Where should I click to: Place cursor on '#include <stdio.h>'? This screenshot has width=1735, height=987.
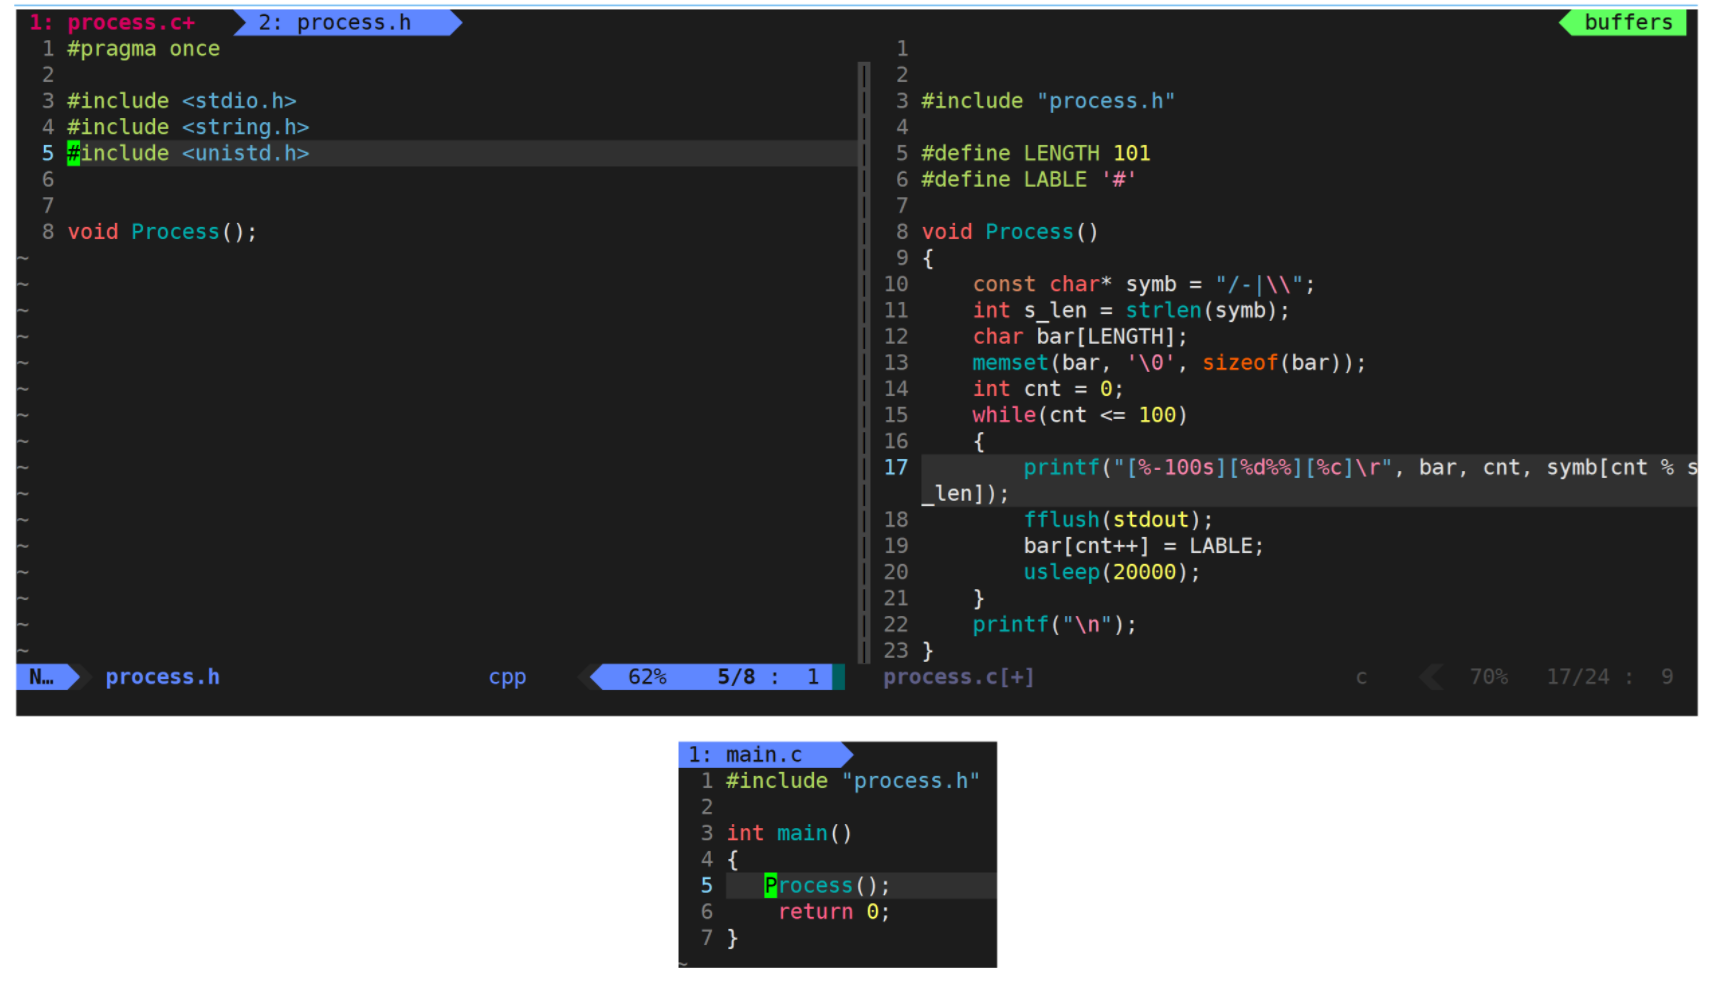(x=181, y=101)
